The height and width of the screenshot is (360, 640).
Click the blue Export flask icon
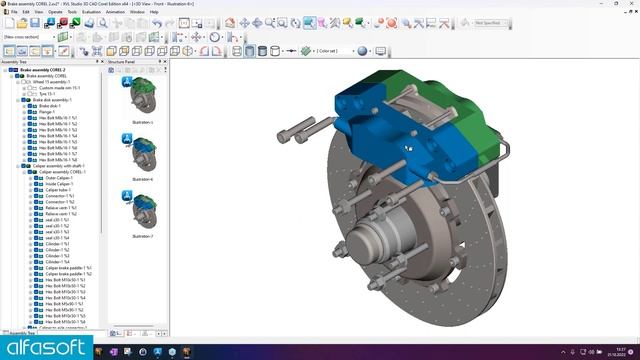point(50,23)
